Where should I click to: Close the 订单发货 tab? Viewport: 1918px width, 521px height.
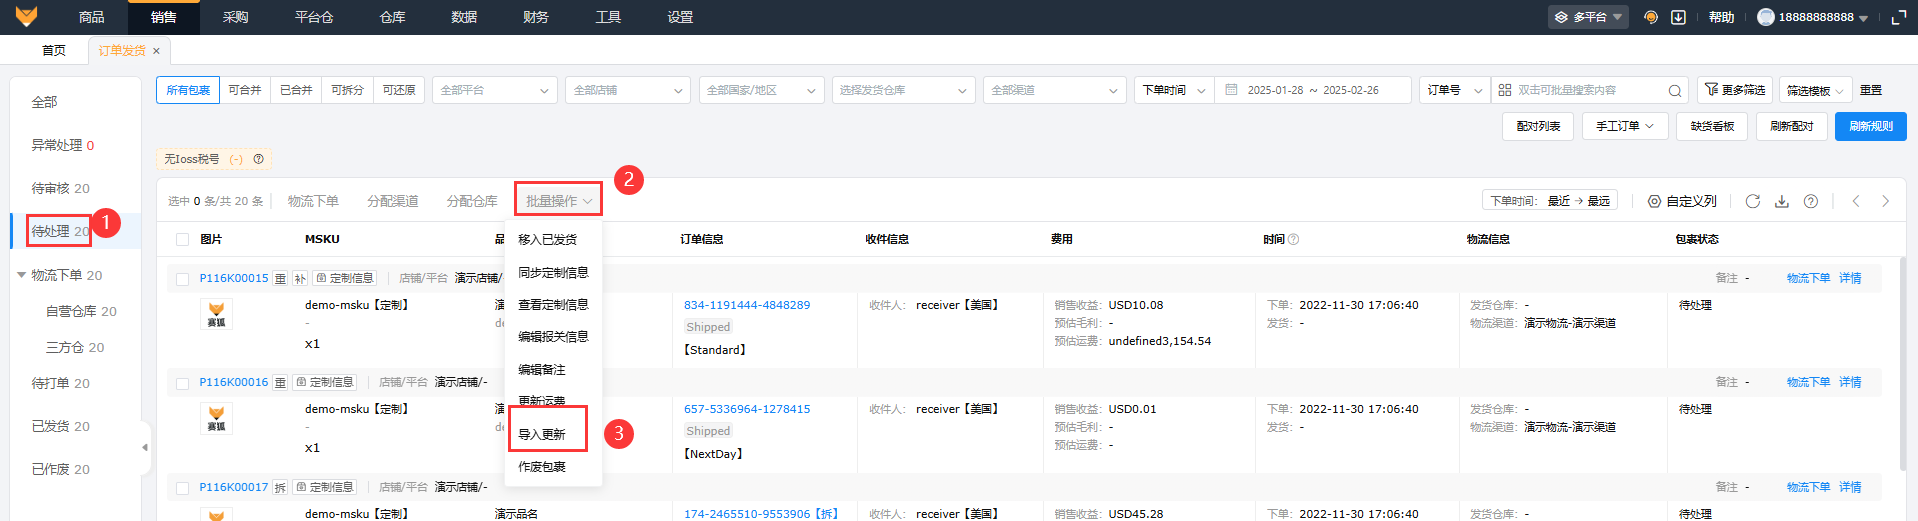[156, 51]
